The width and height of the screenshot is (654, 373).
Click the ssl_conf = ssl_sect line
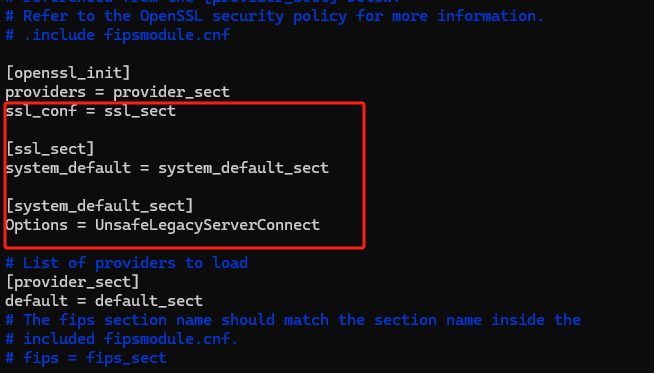pos(91,111)
